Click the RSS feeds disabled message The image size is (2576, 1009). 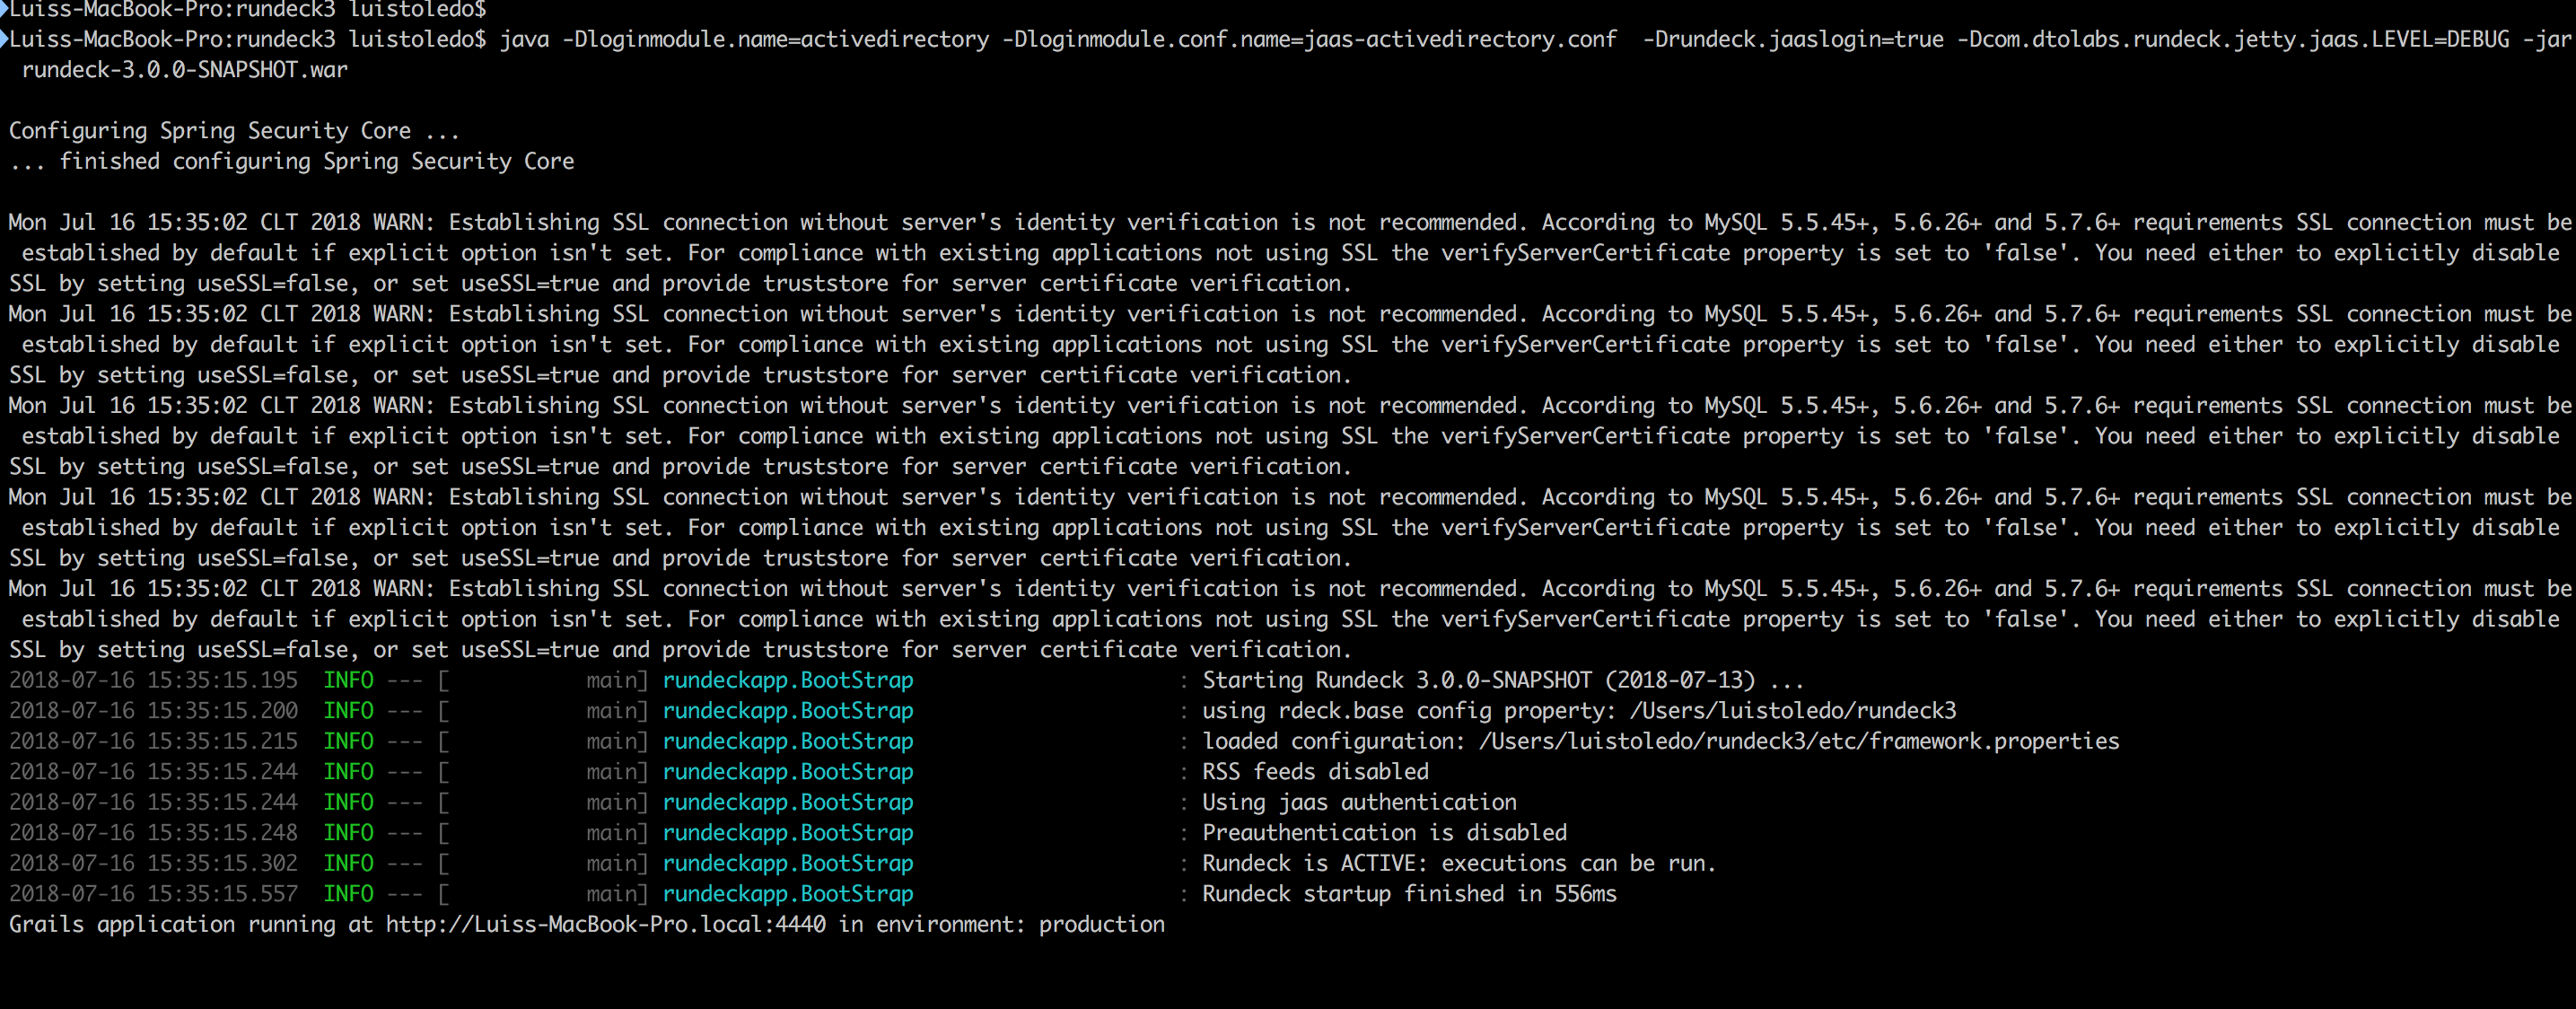1316,772
